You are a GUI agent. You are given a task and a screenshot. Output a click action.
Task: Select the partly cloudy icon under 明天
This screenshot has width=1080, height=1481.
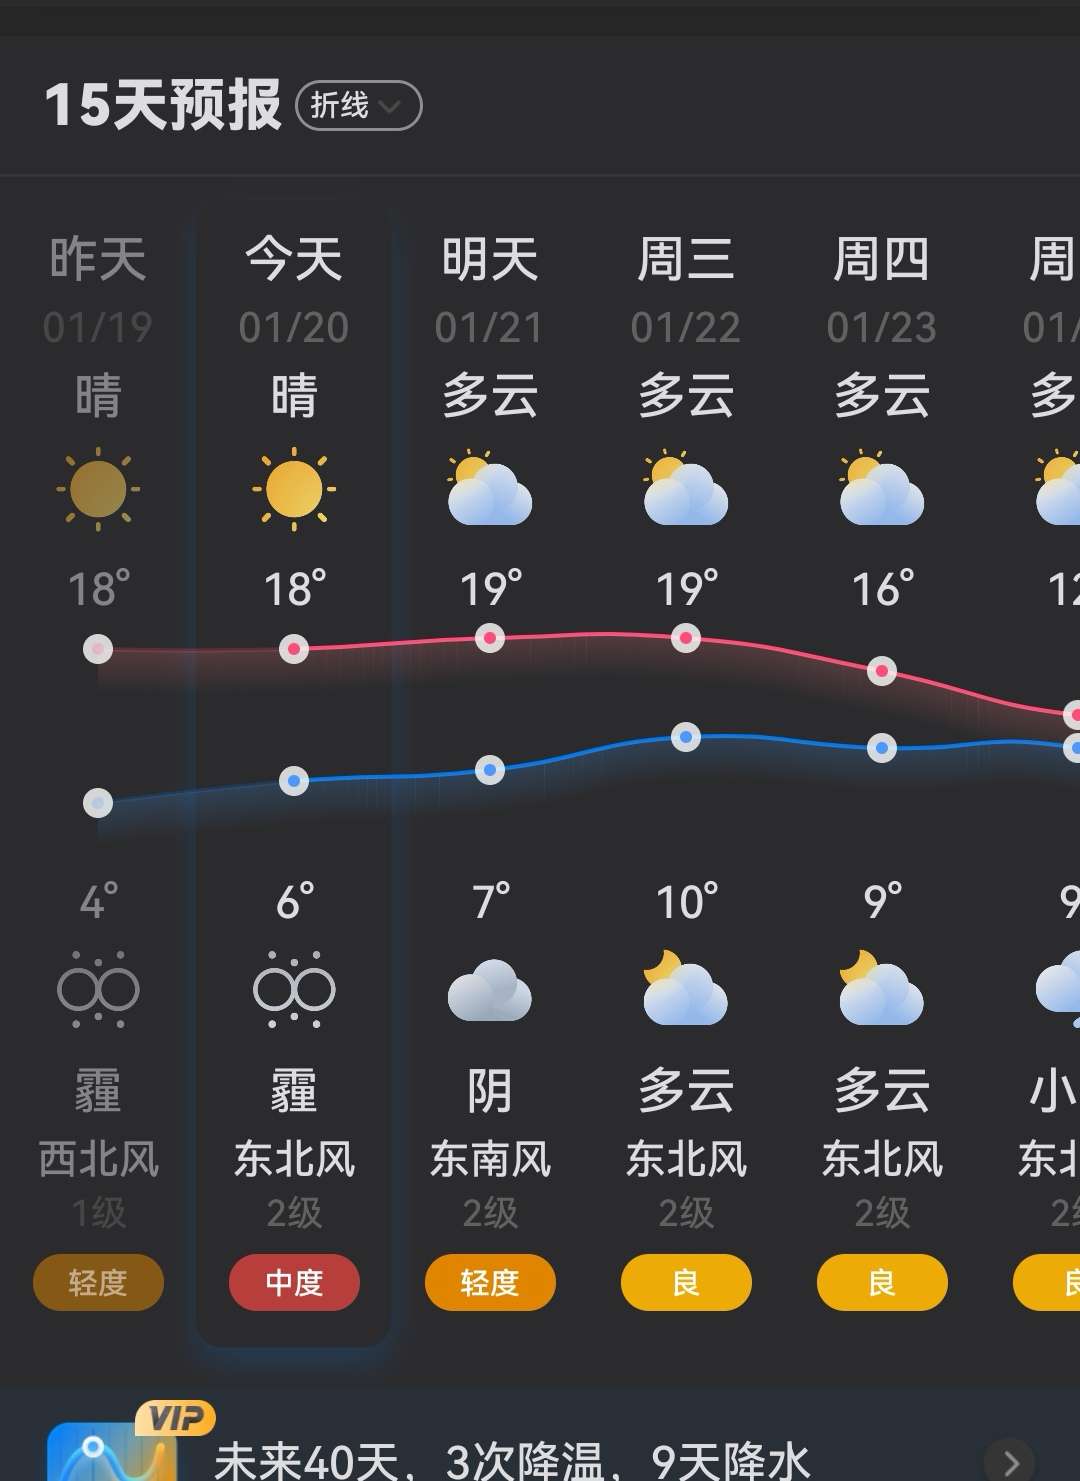(489, 489)
